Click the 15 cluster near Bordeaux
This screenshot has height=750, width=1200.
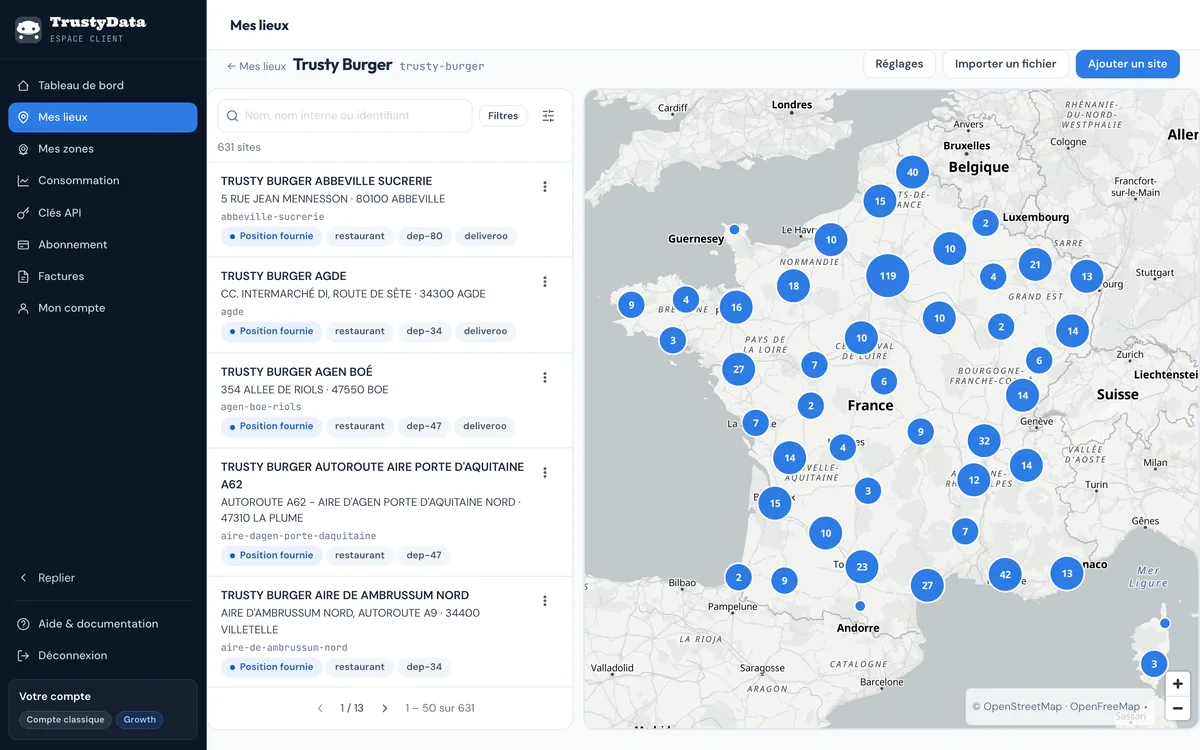775,504
